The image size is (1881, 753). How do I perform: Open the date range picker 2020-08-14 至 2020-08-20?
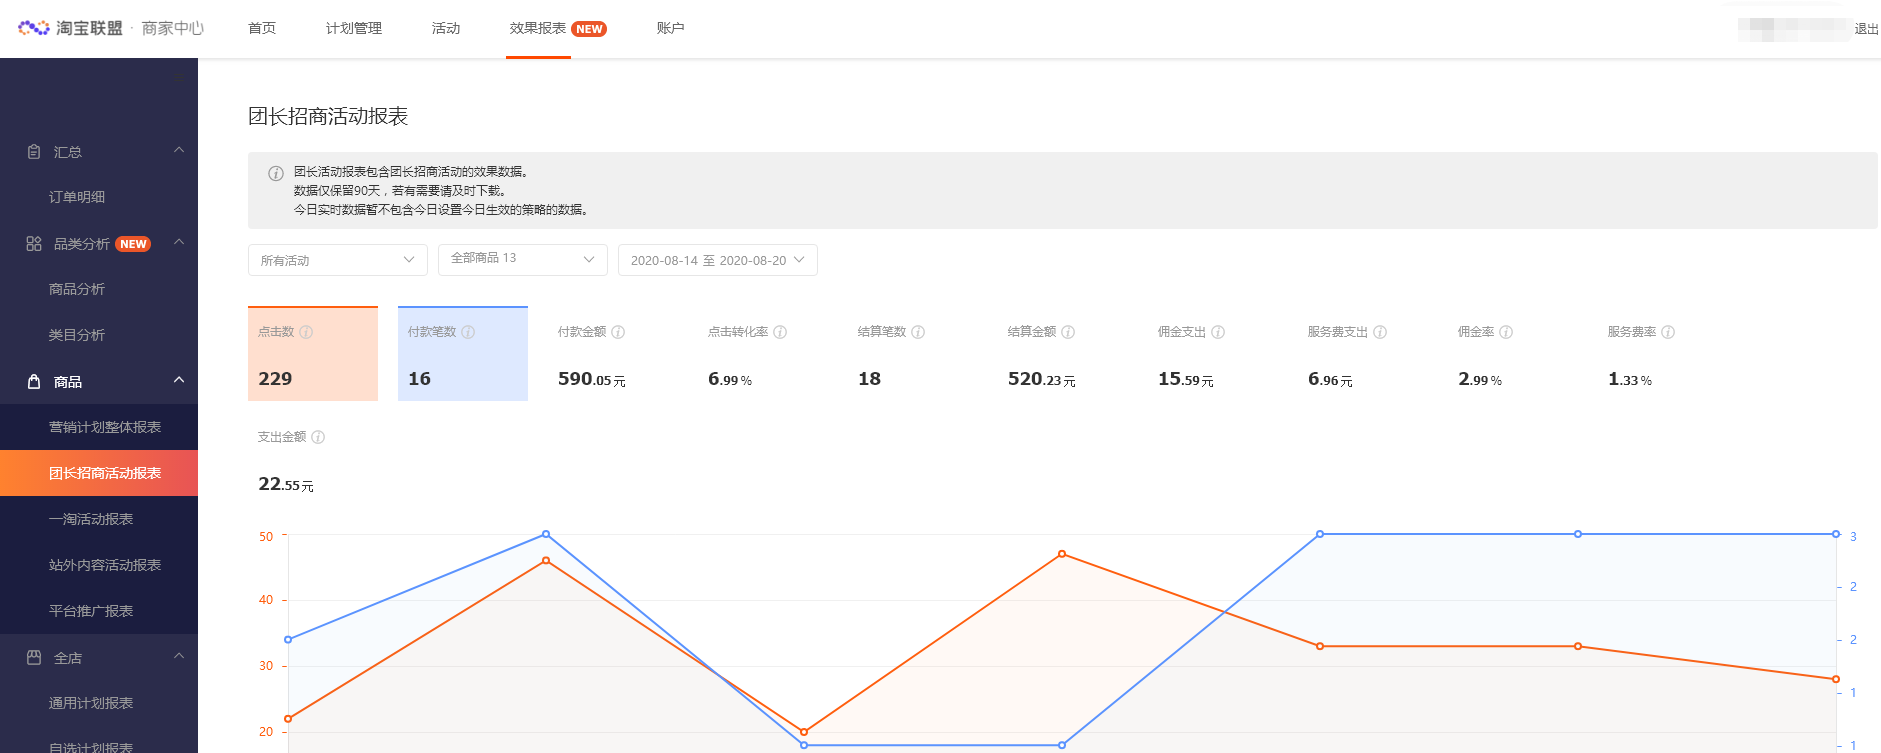coord(717,260)
